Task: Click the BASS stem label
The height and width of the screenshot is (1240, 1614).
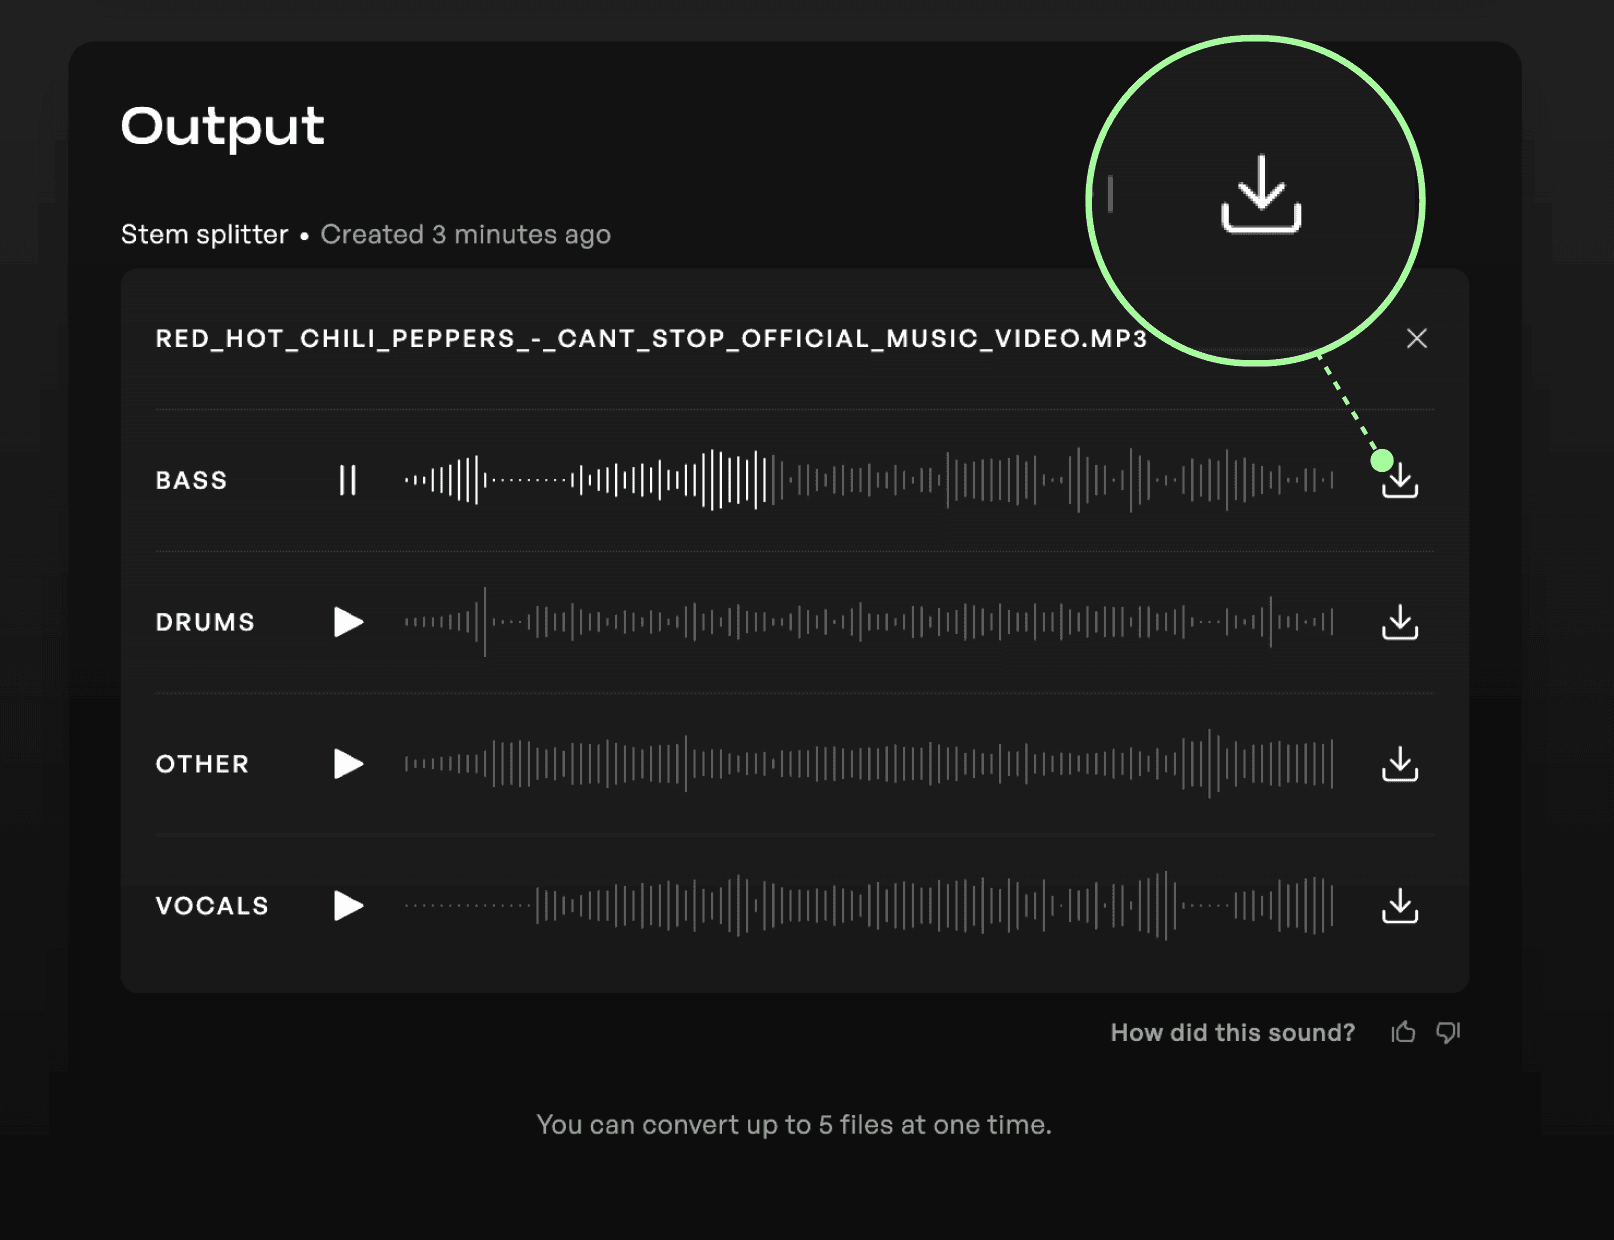Action: click(191, 480)
